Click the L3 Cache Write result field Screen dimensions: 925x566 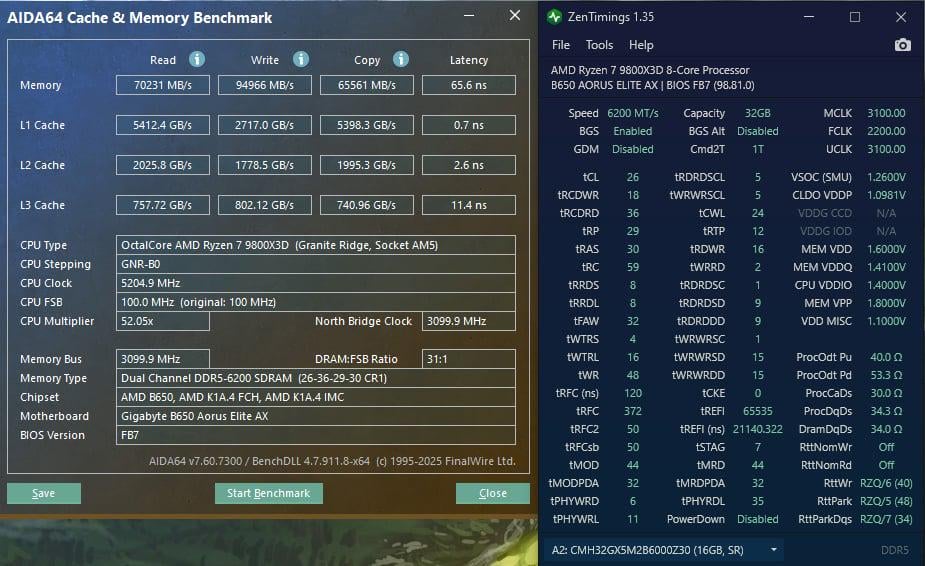[x=265, y=205]
